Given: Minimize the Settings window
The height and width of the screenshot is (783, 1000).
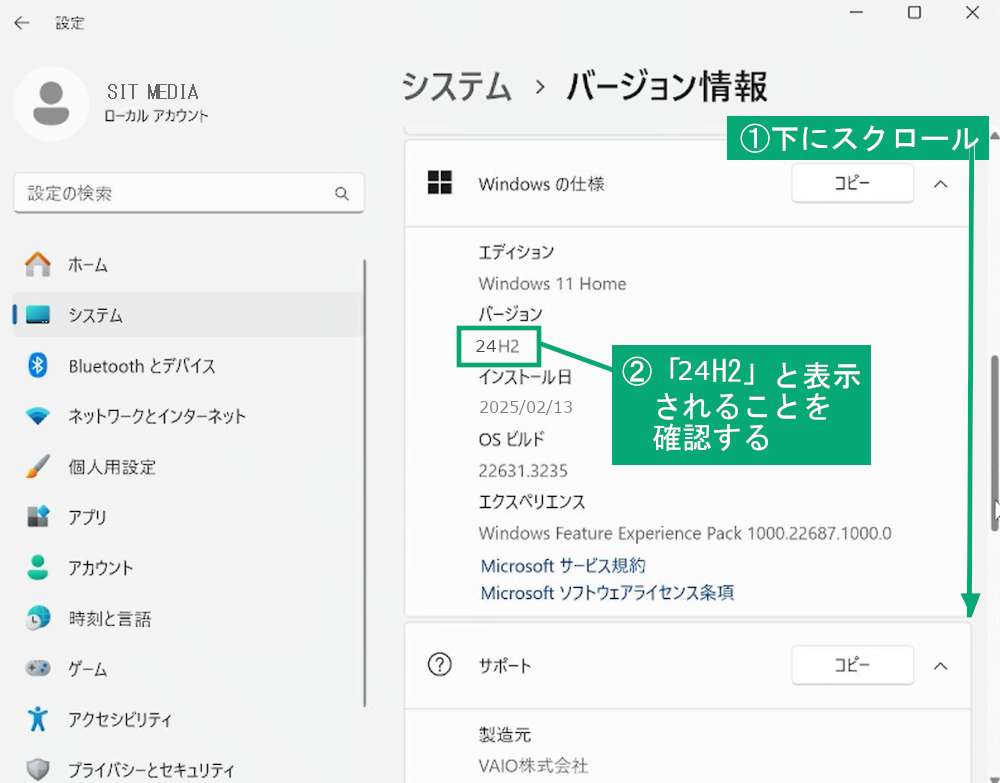Looking at the screenshot, I should click(857, 12).
